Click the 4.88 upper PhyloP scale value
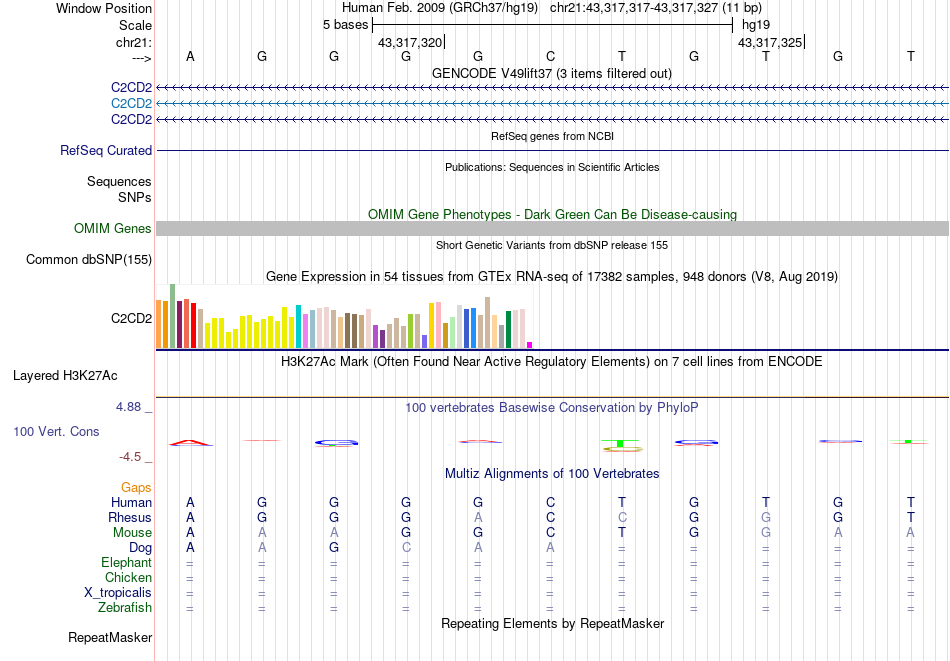This screenshot has width=950, height=661. (x=128, y=407)
